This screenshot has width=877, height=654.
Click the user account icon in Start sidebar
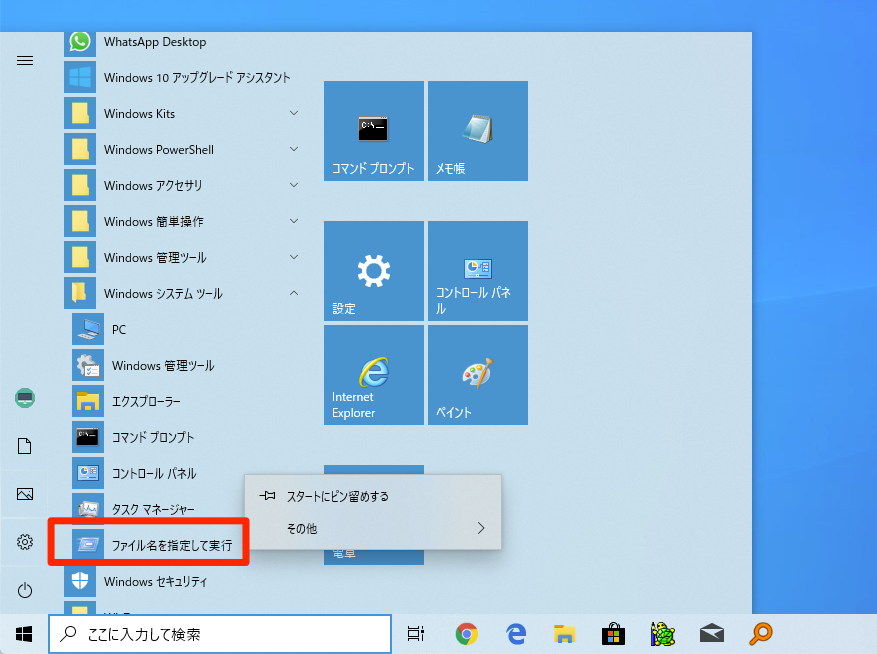[x=25, y=398]
